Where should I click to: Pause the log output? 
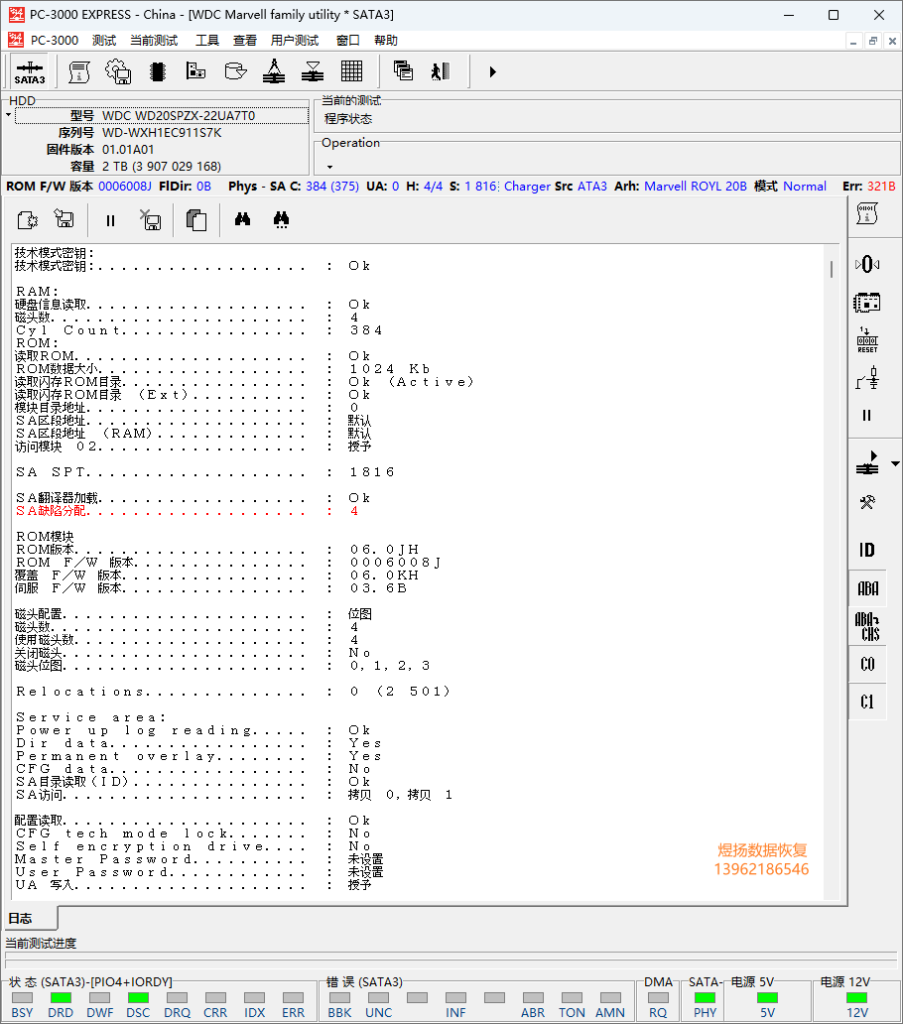110,221
